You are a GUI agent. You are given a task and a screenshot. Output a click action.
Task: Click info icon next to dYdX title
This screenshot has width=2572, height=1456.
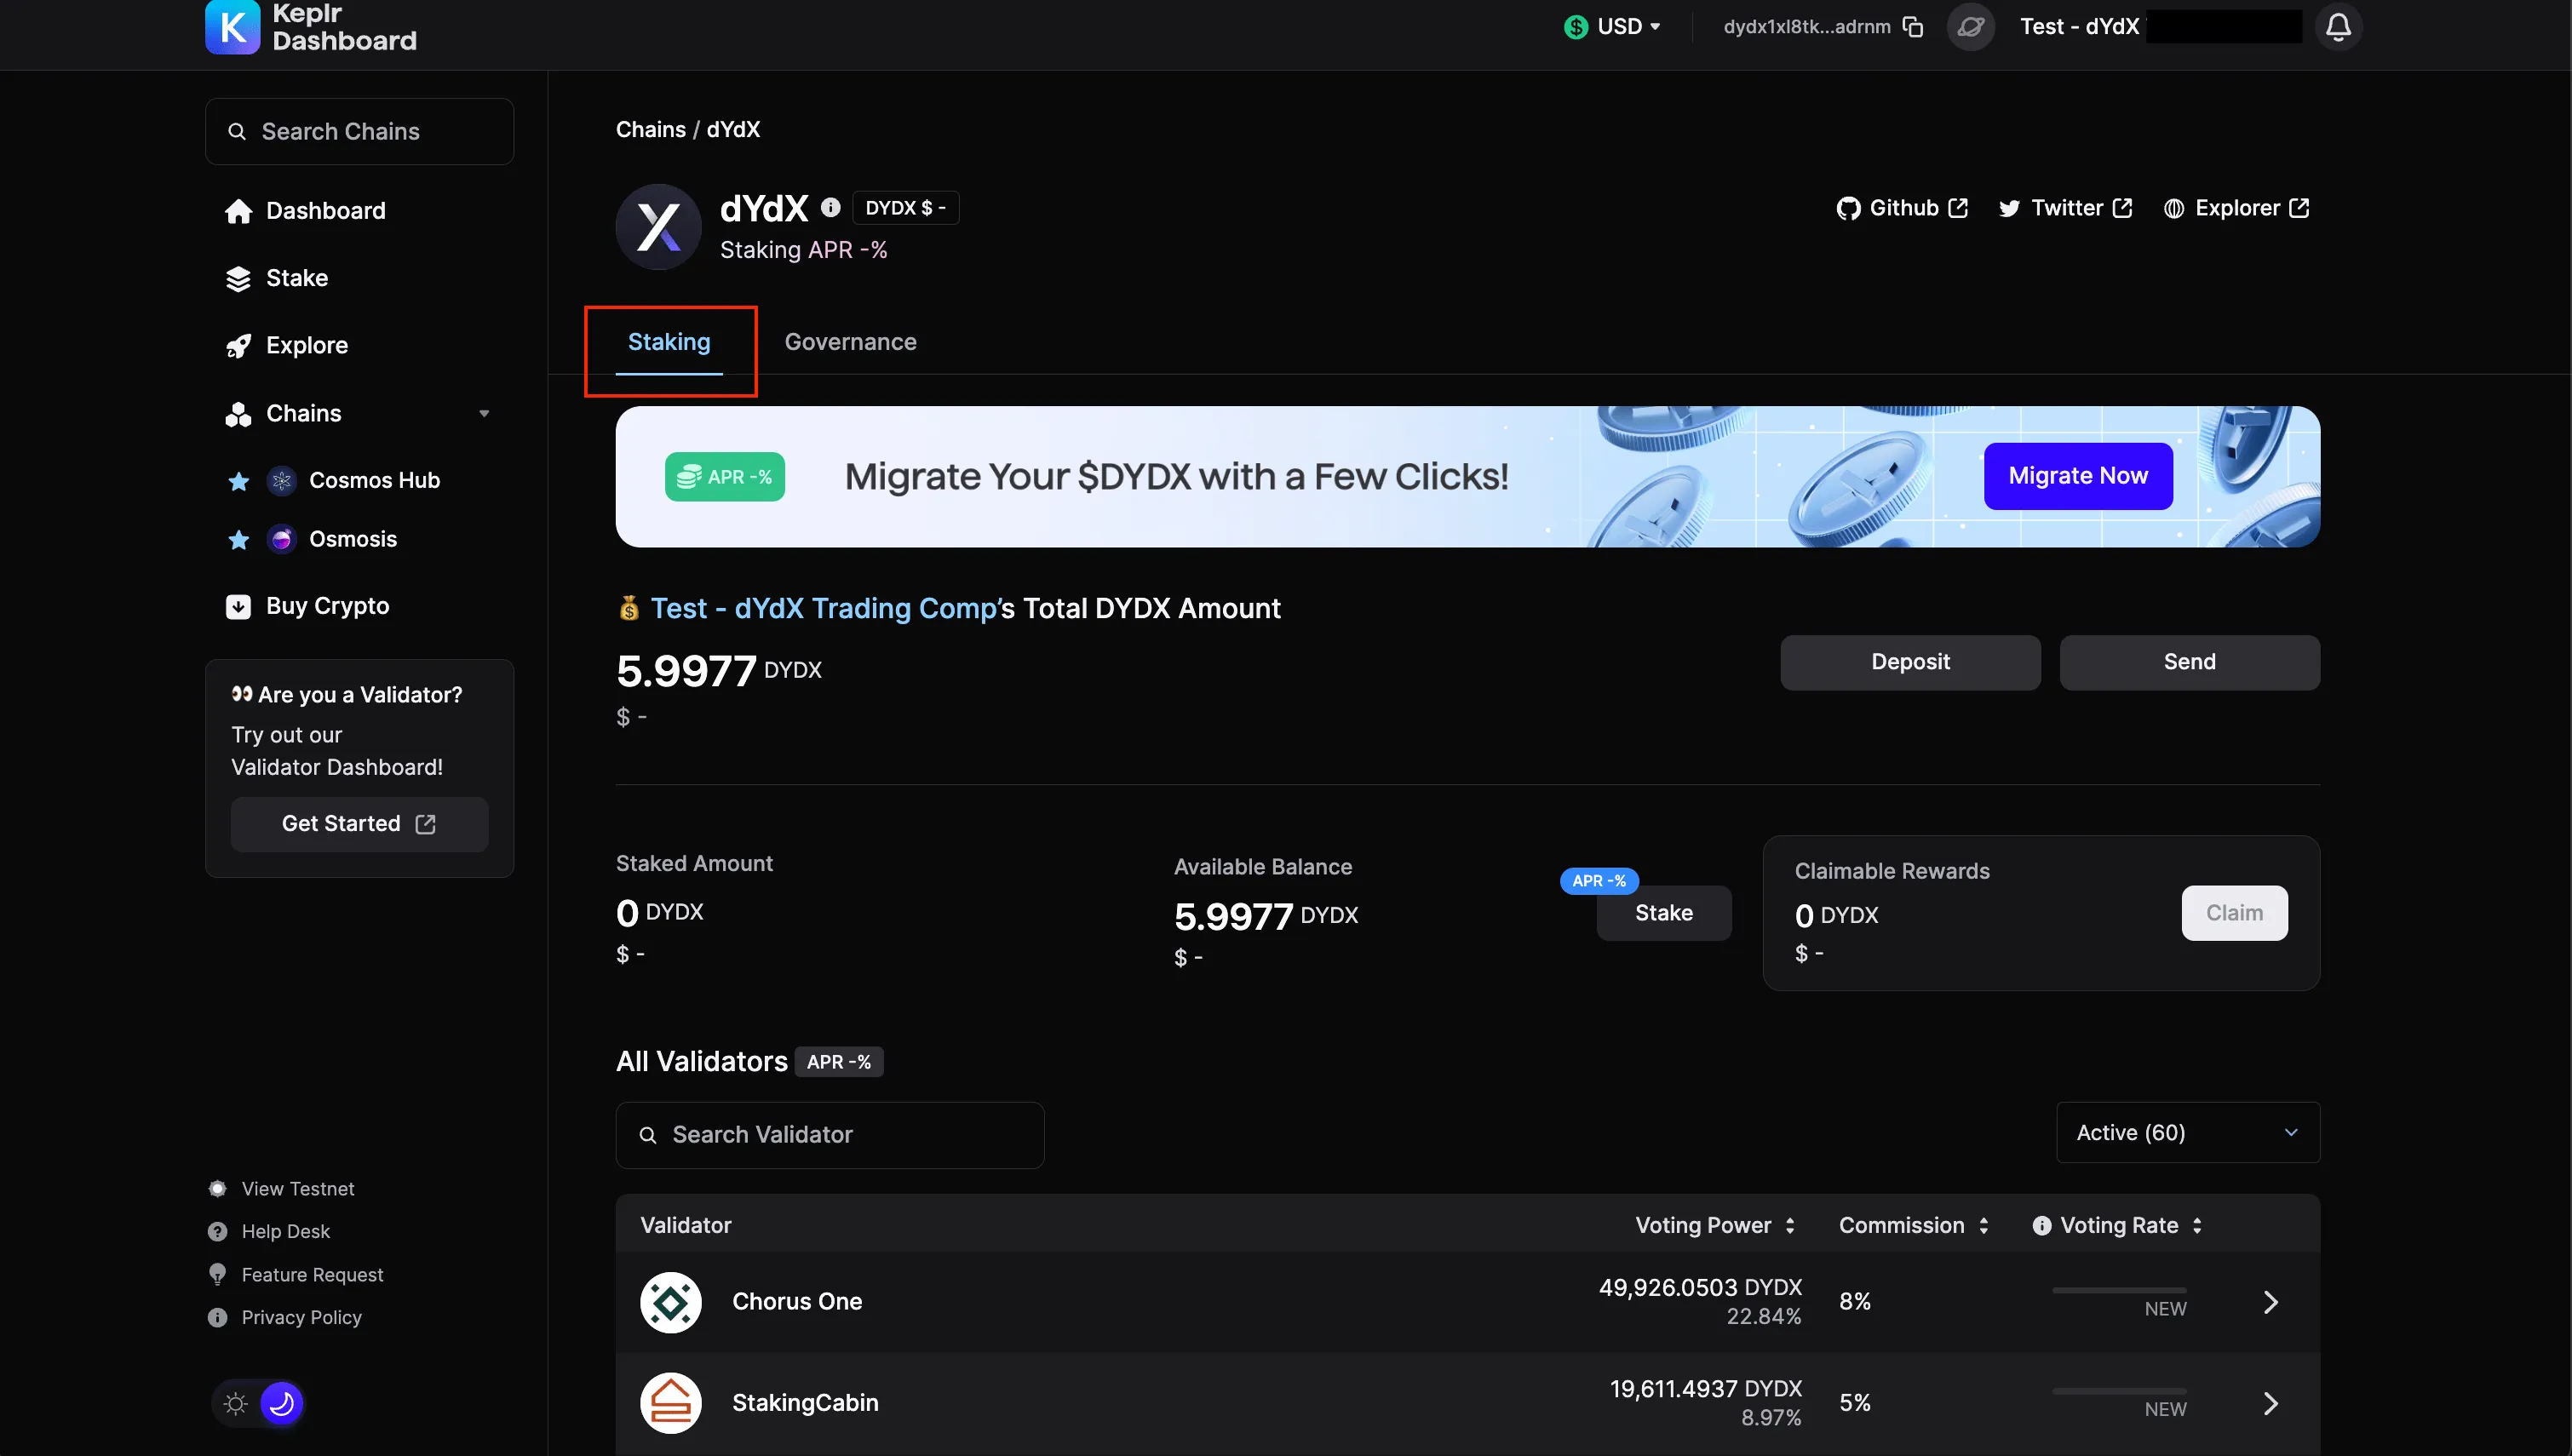tap(830, 207)
